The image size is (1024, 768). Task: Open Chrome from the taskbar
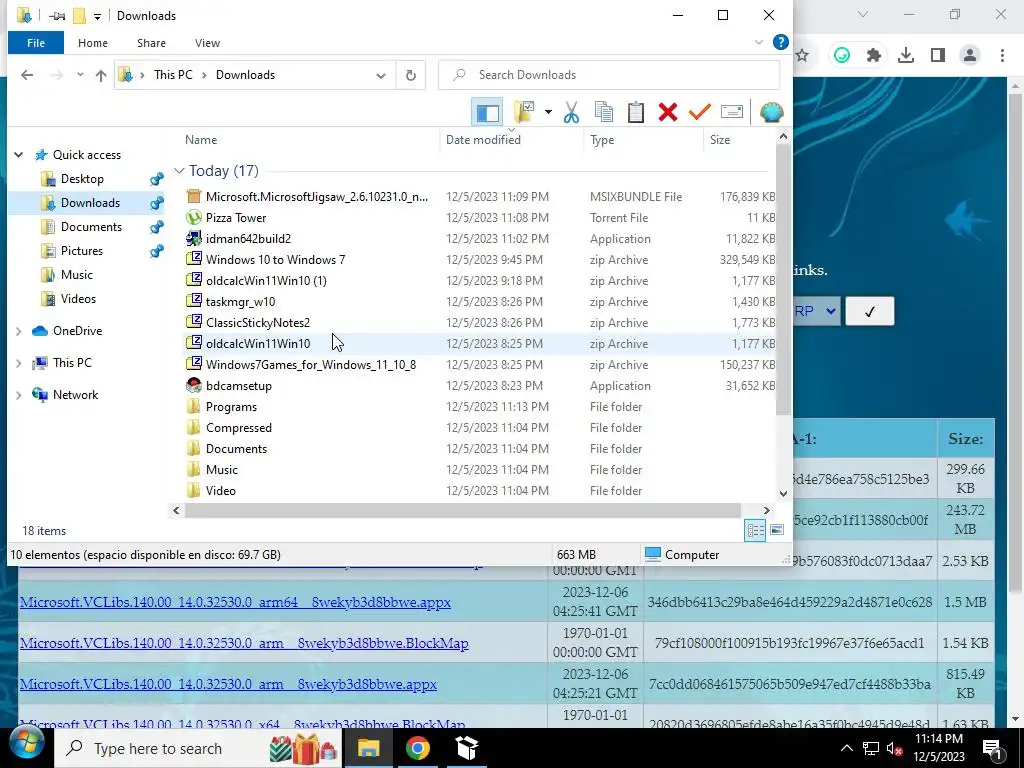(x=417, y=748)
